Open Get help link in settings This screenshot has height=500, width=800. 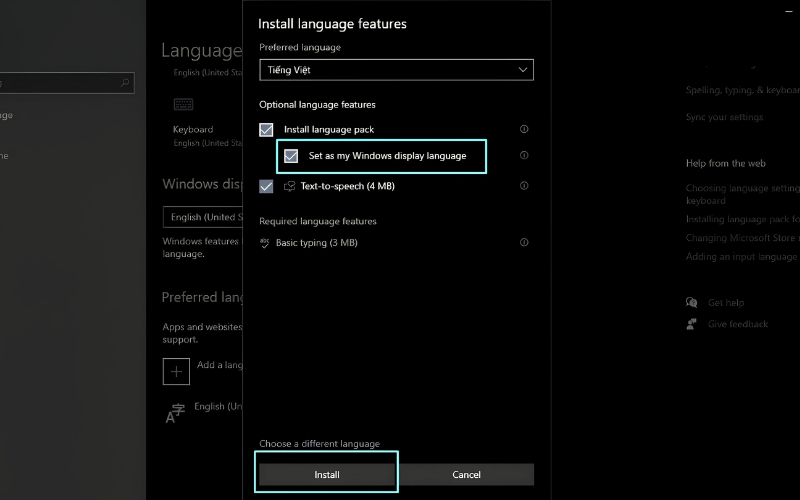[726, 303]
